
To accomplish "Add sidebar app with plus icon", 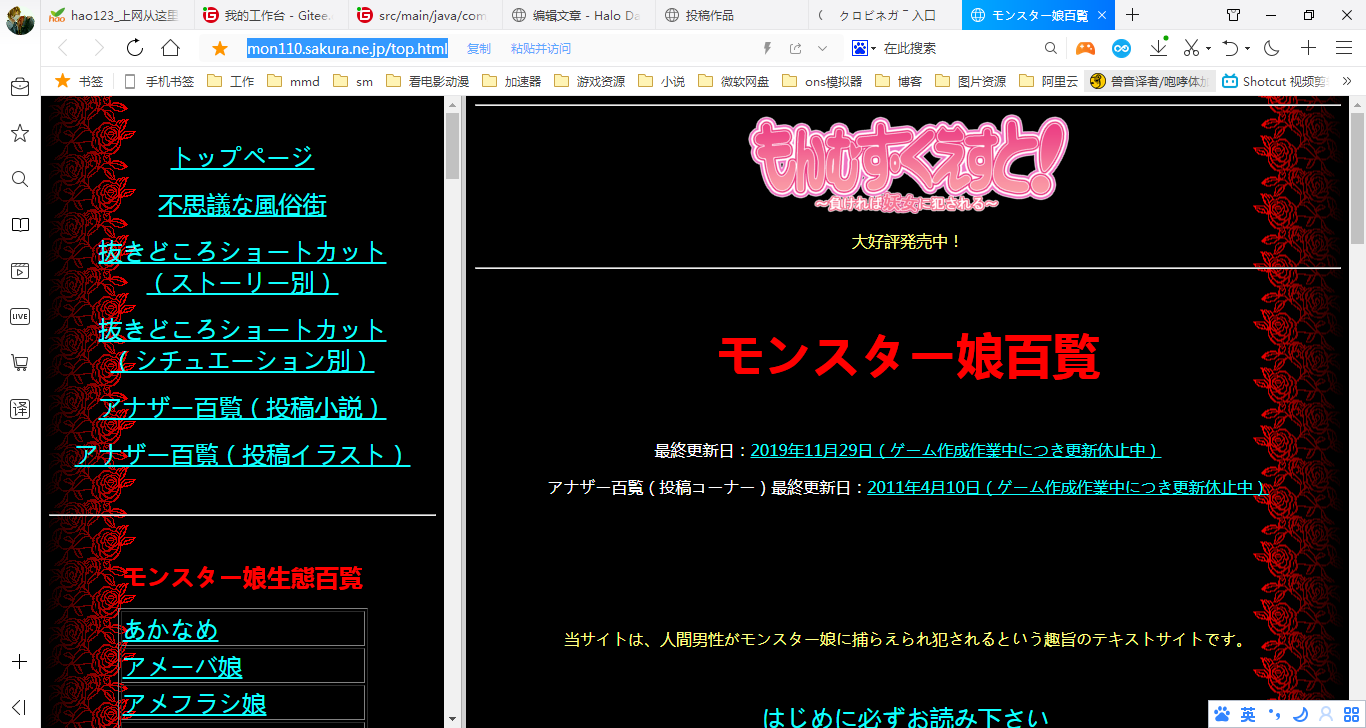I will (x=20, y=662).
